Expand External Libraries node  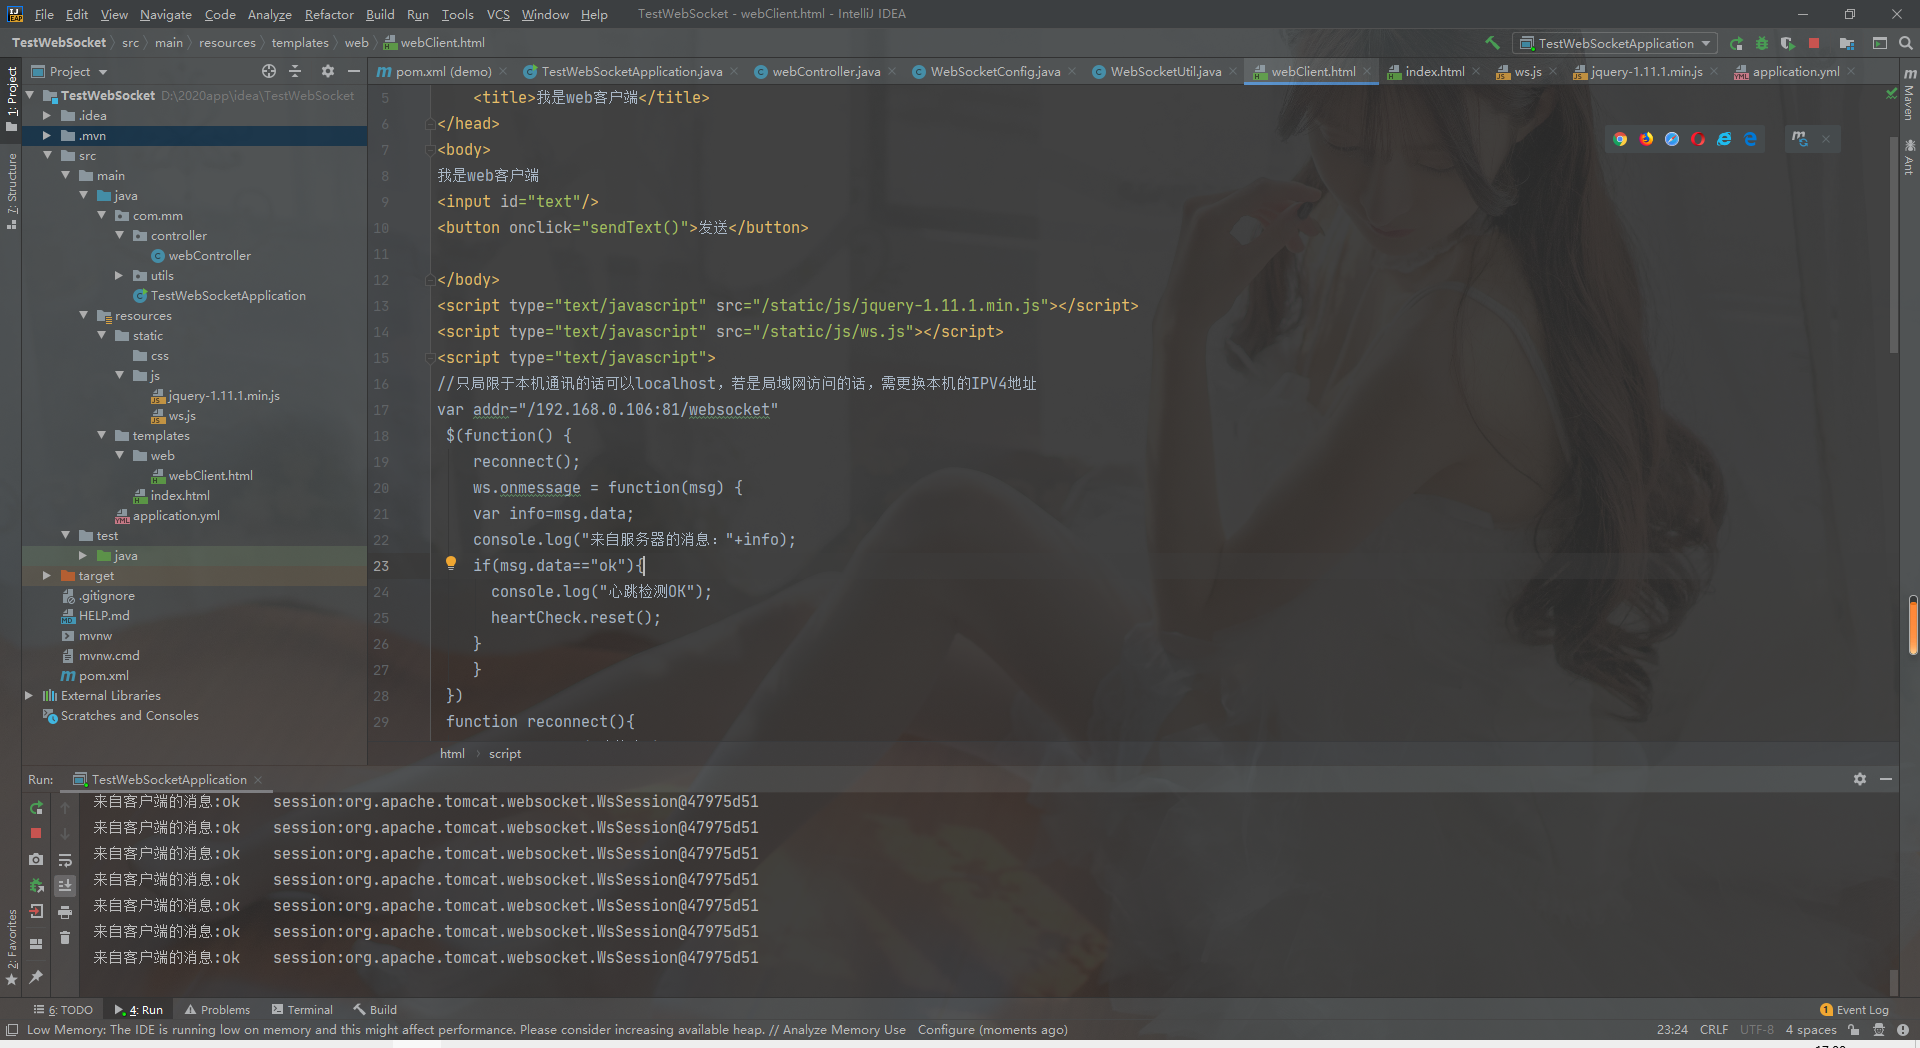point(29,696)
